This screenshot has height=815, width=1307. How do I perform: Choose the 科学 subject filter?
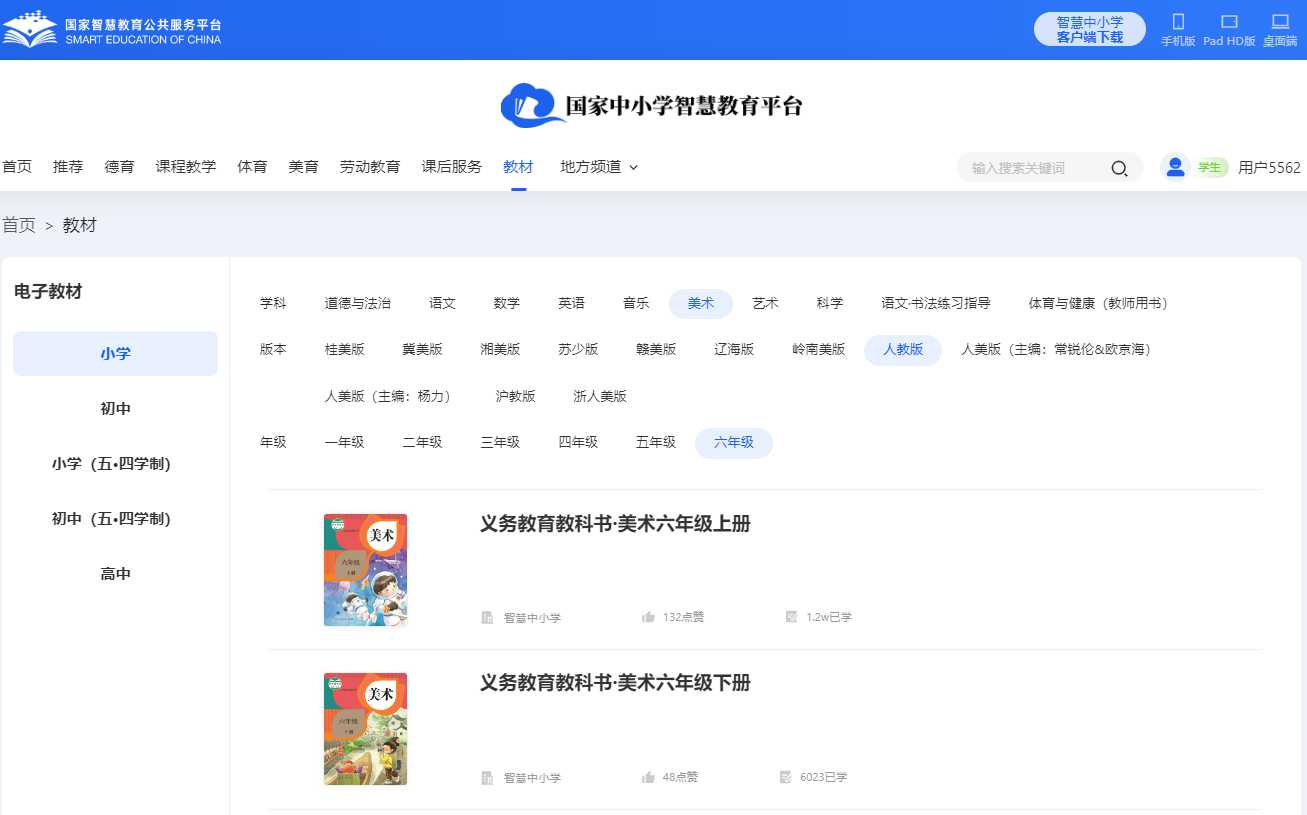830,303
